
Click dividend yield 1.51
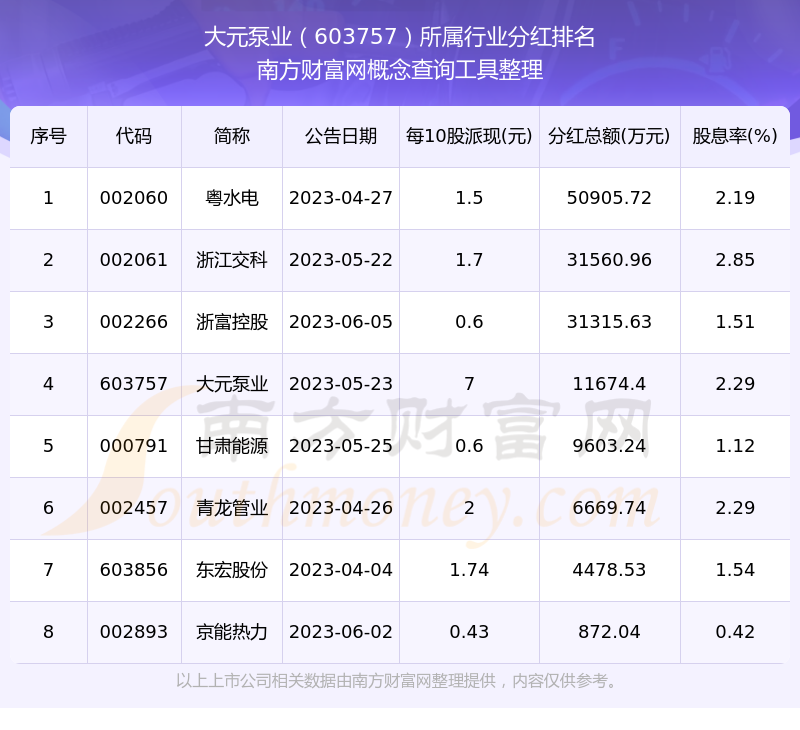[x=735, y=322]
